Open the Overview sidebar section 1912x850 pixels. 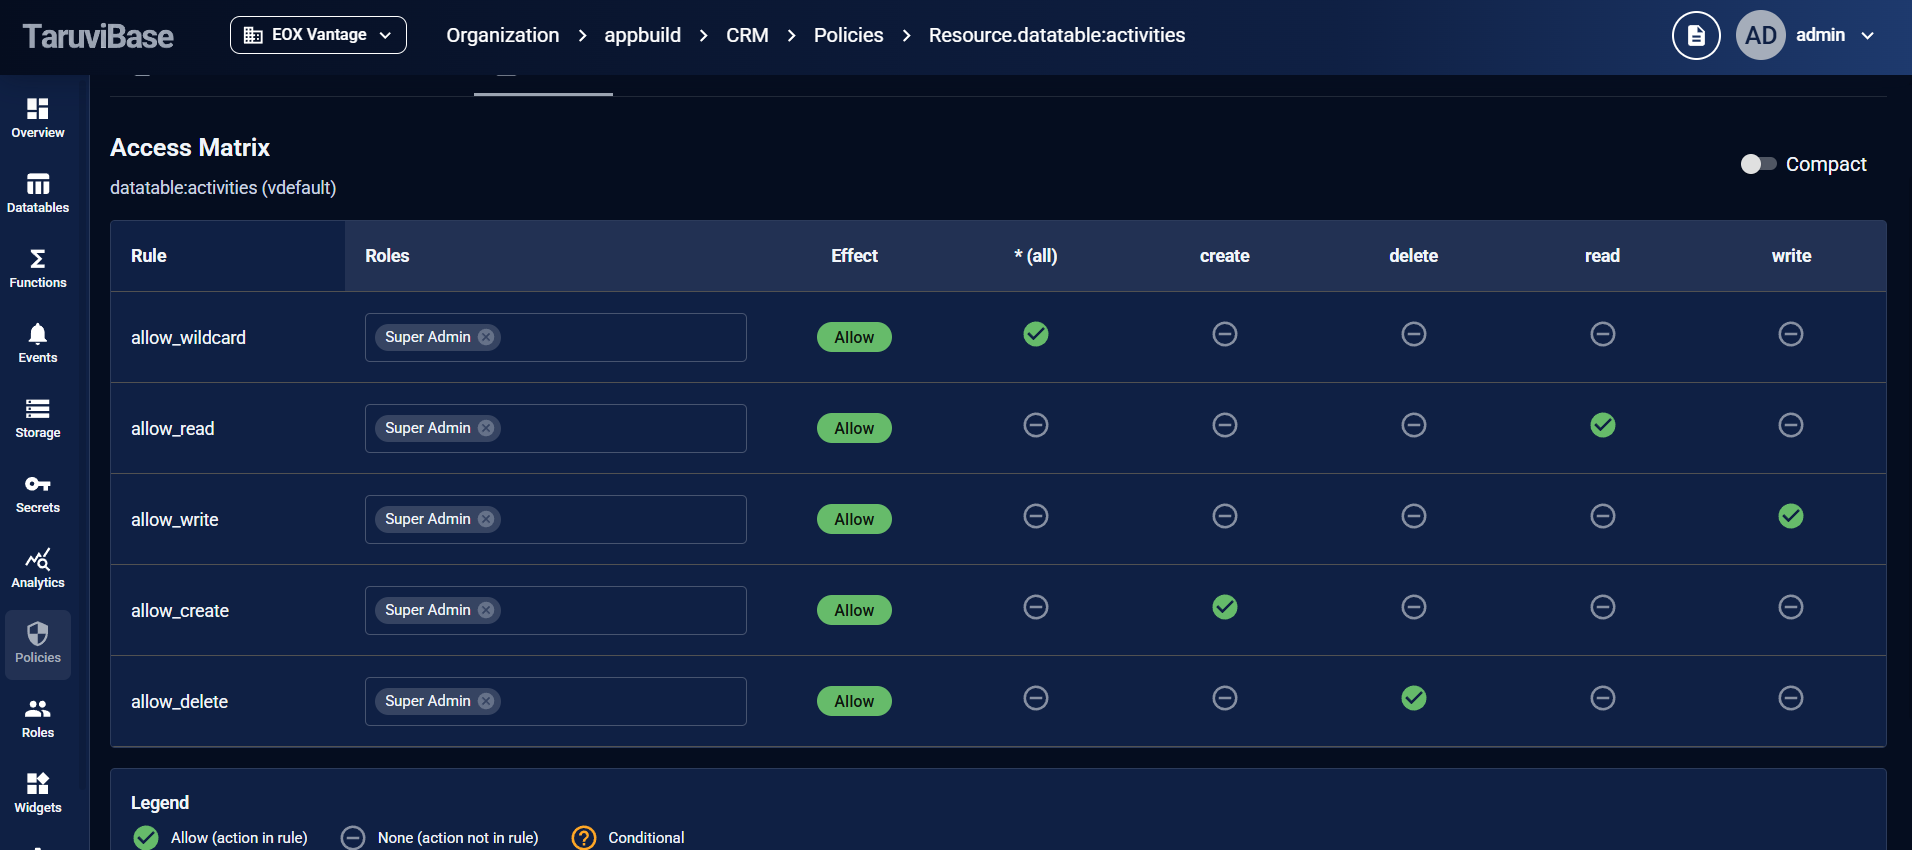pos(38,118)
